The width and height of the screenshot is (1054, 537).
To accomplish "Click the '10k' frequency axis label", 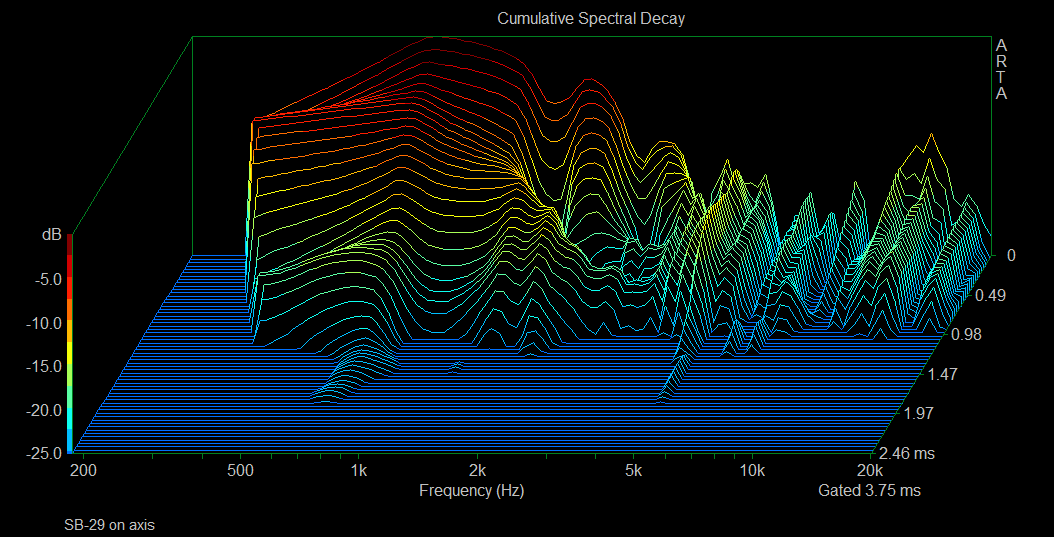I will 752,470.
